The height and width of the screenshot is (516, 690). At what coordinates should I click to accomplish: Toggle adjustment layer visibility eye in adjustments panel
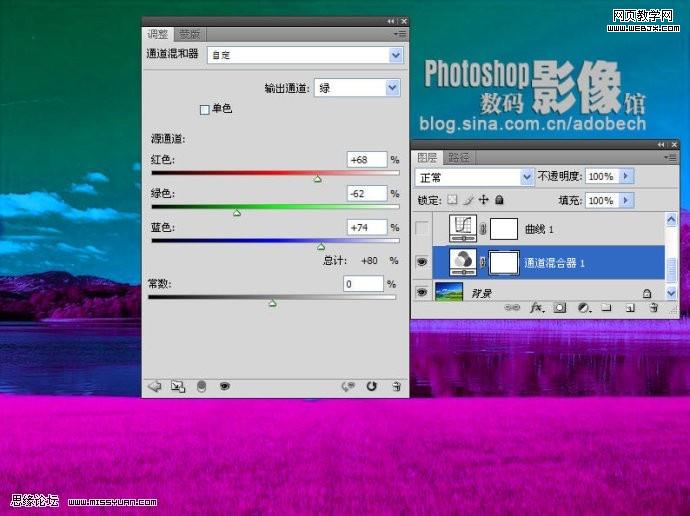(224, 386)
